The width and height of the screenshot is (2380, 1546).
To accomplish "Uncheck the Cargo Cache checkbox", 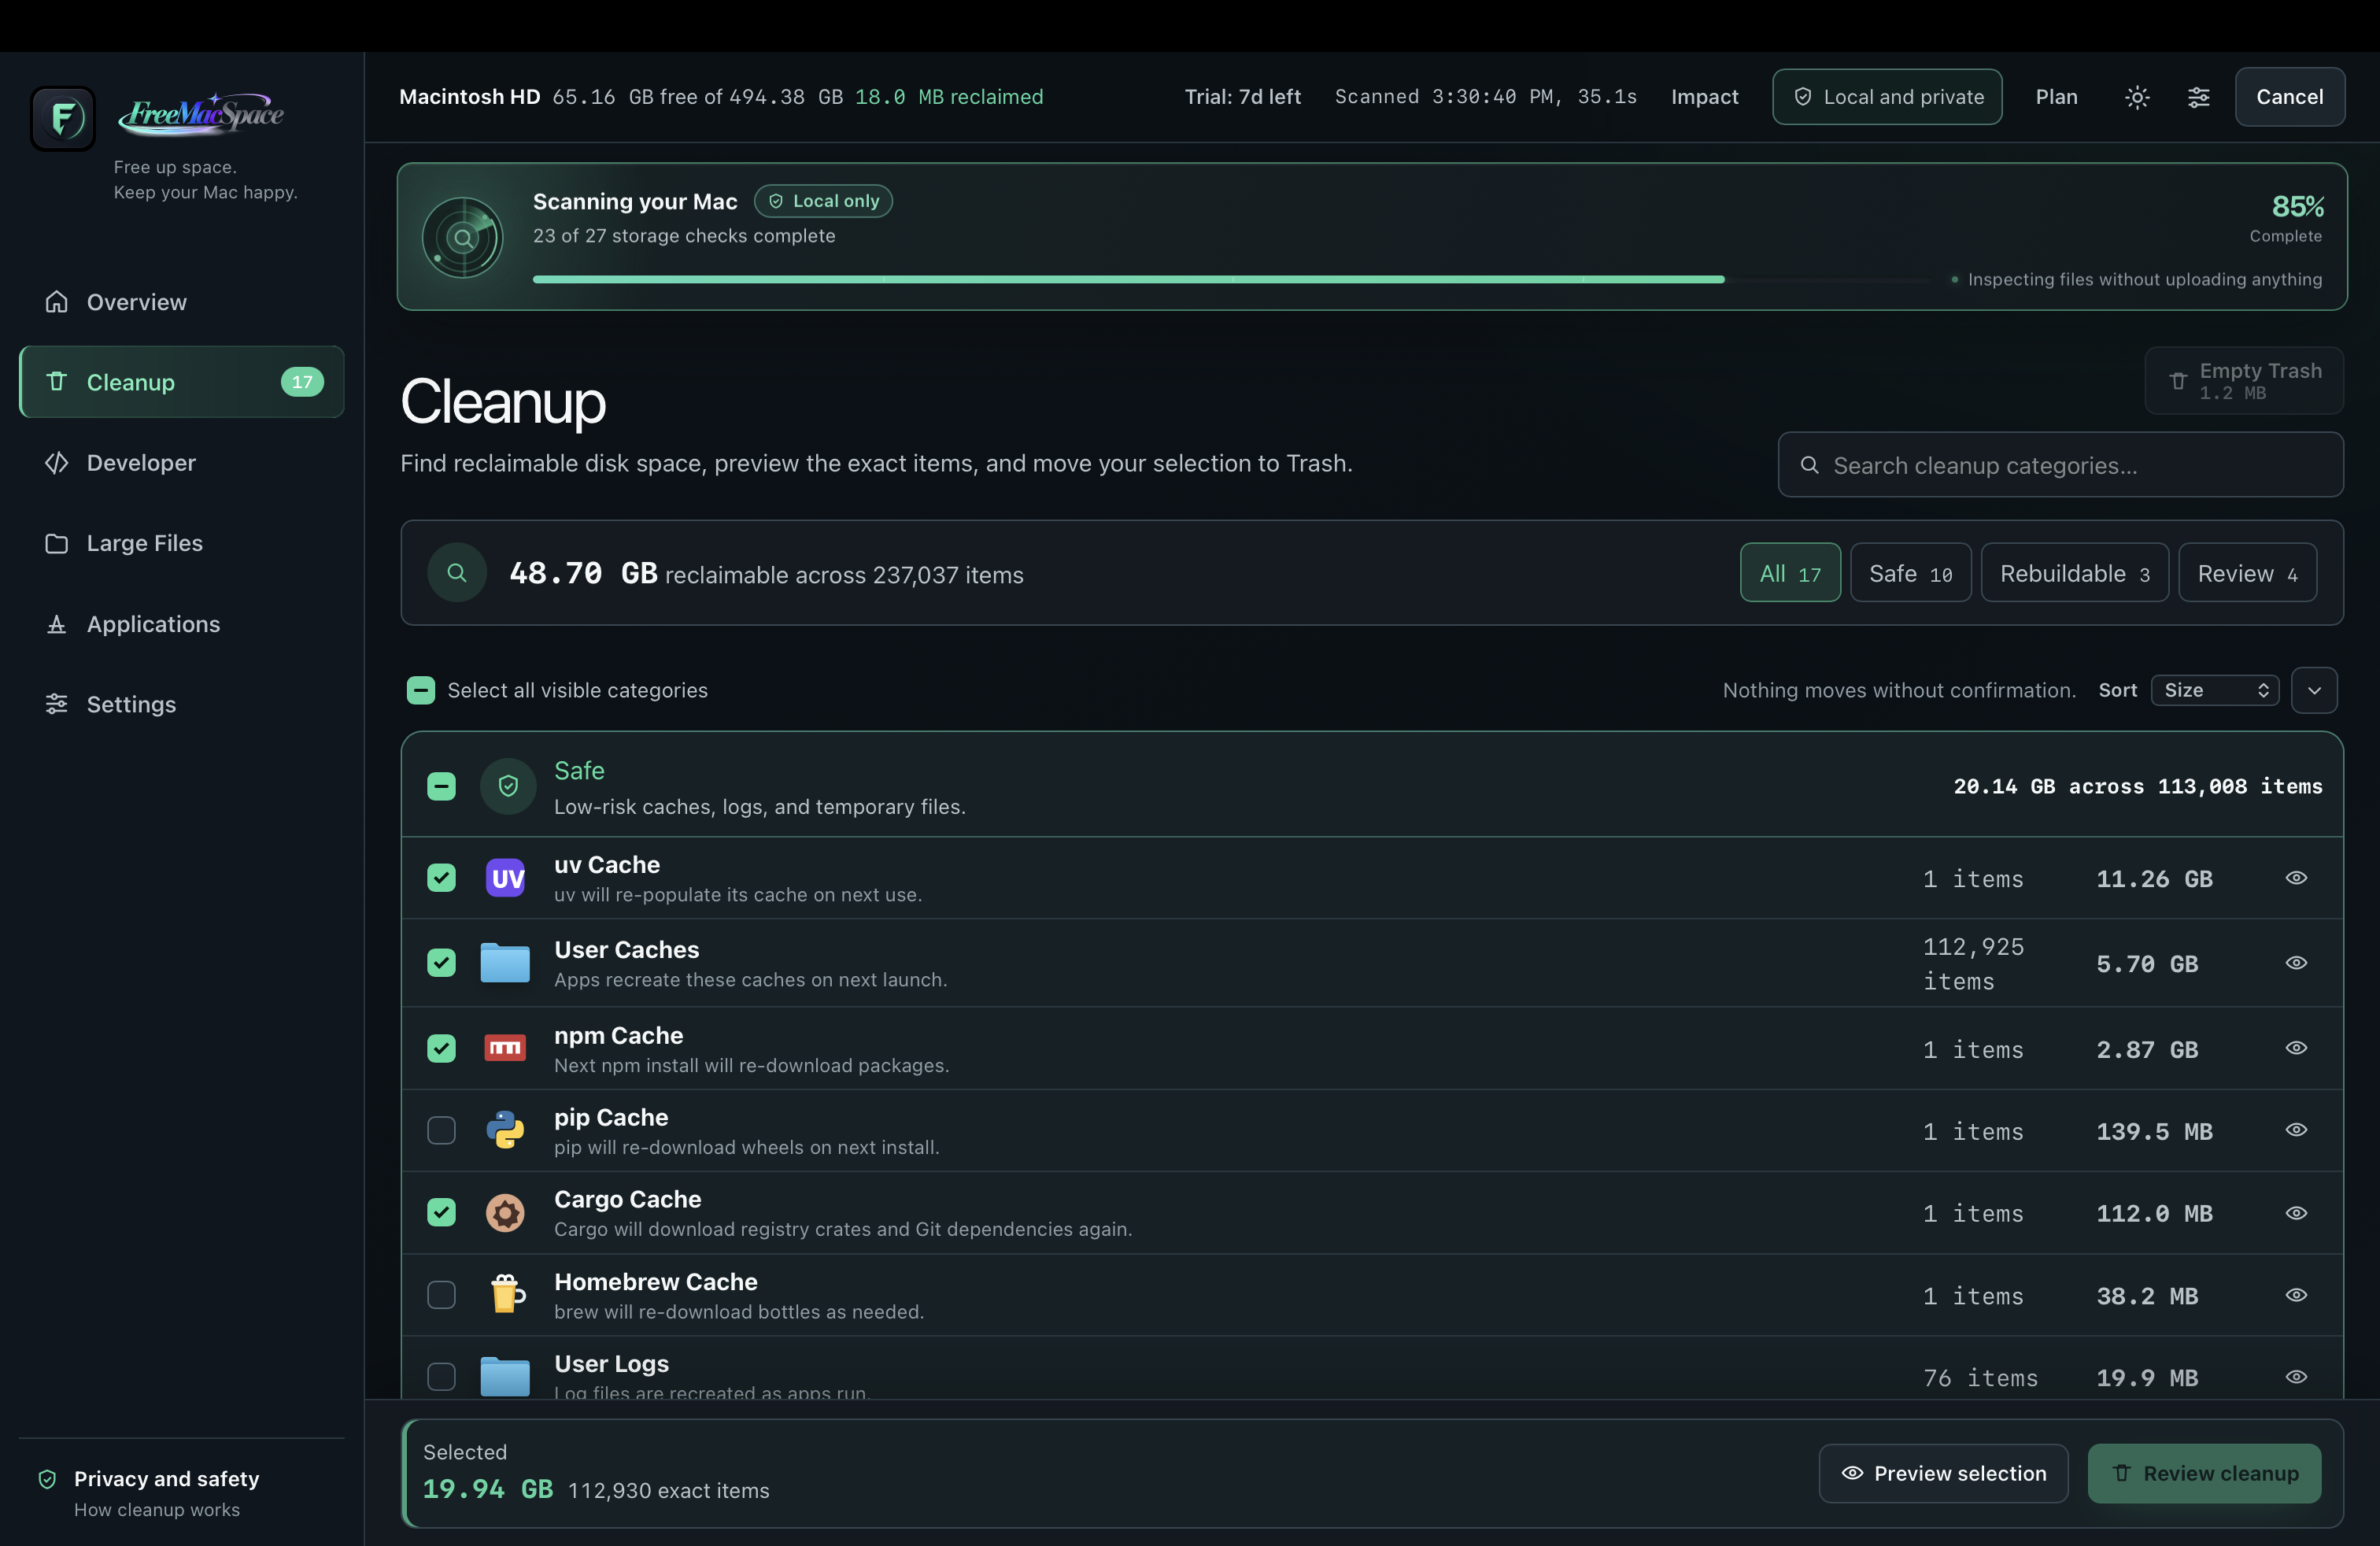I will coord(441,1213).
